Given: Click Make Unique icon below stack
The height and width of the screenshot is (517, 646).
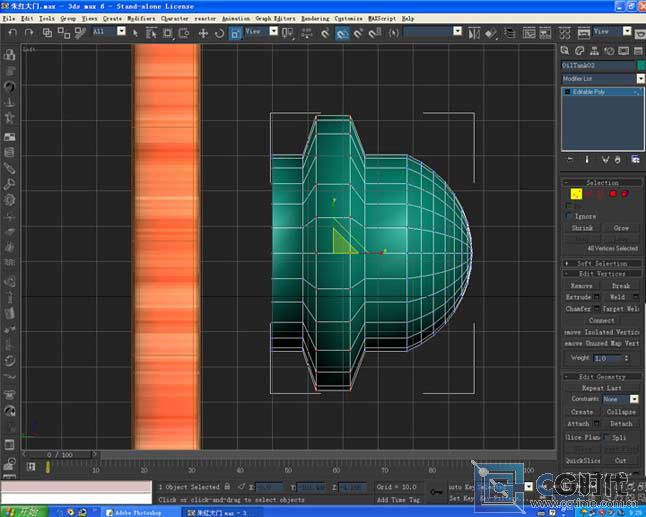Looking at the screenshot, I should coord(605,159).
